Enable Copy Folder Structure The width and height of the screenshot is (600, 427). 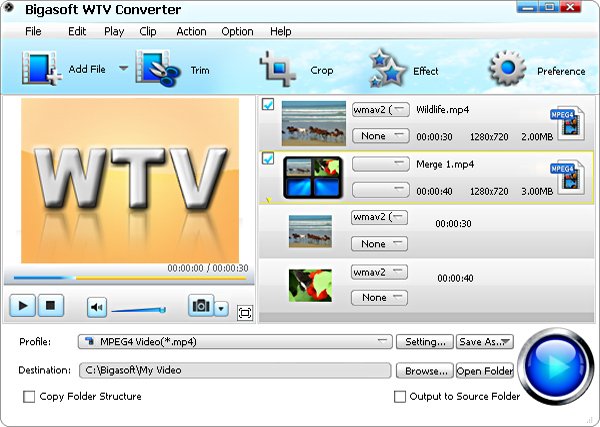(x=29, y=396)
